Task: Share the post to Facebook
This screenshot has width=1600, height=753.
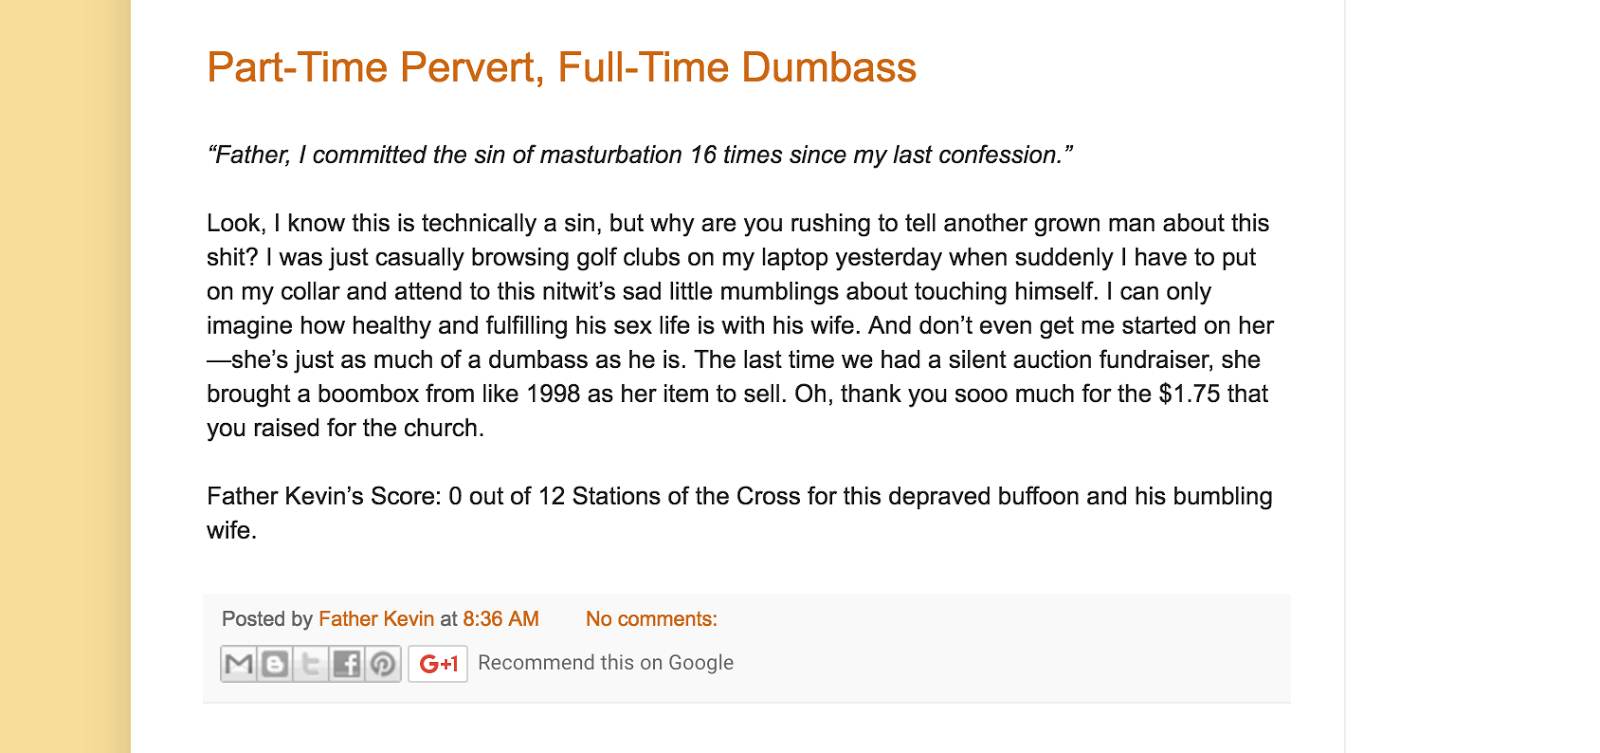Action: [x=347, y=664]
